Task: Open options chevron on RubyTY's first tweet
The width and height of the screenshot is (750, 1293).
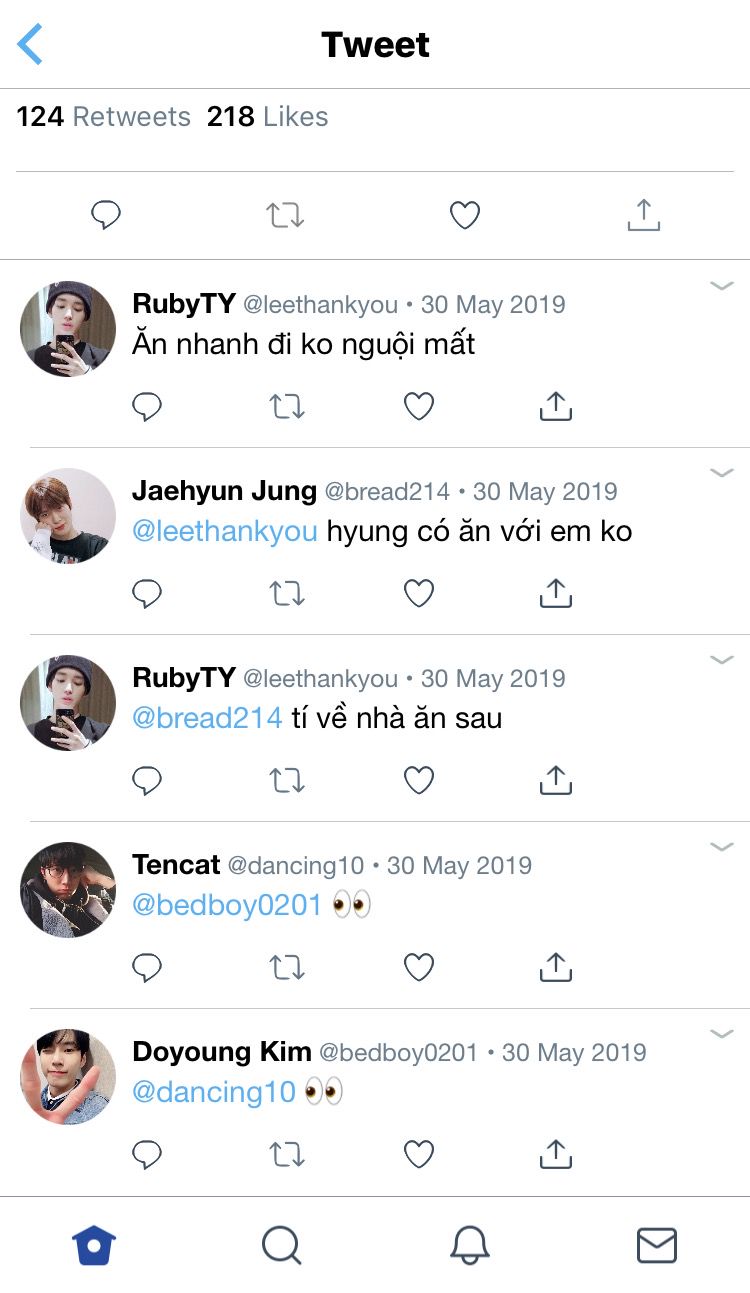Action: pos(721,287)
